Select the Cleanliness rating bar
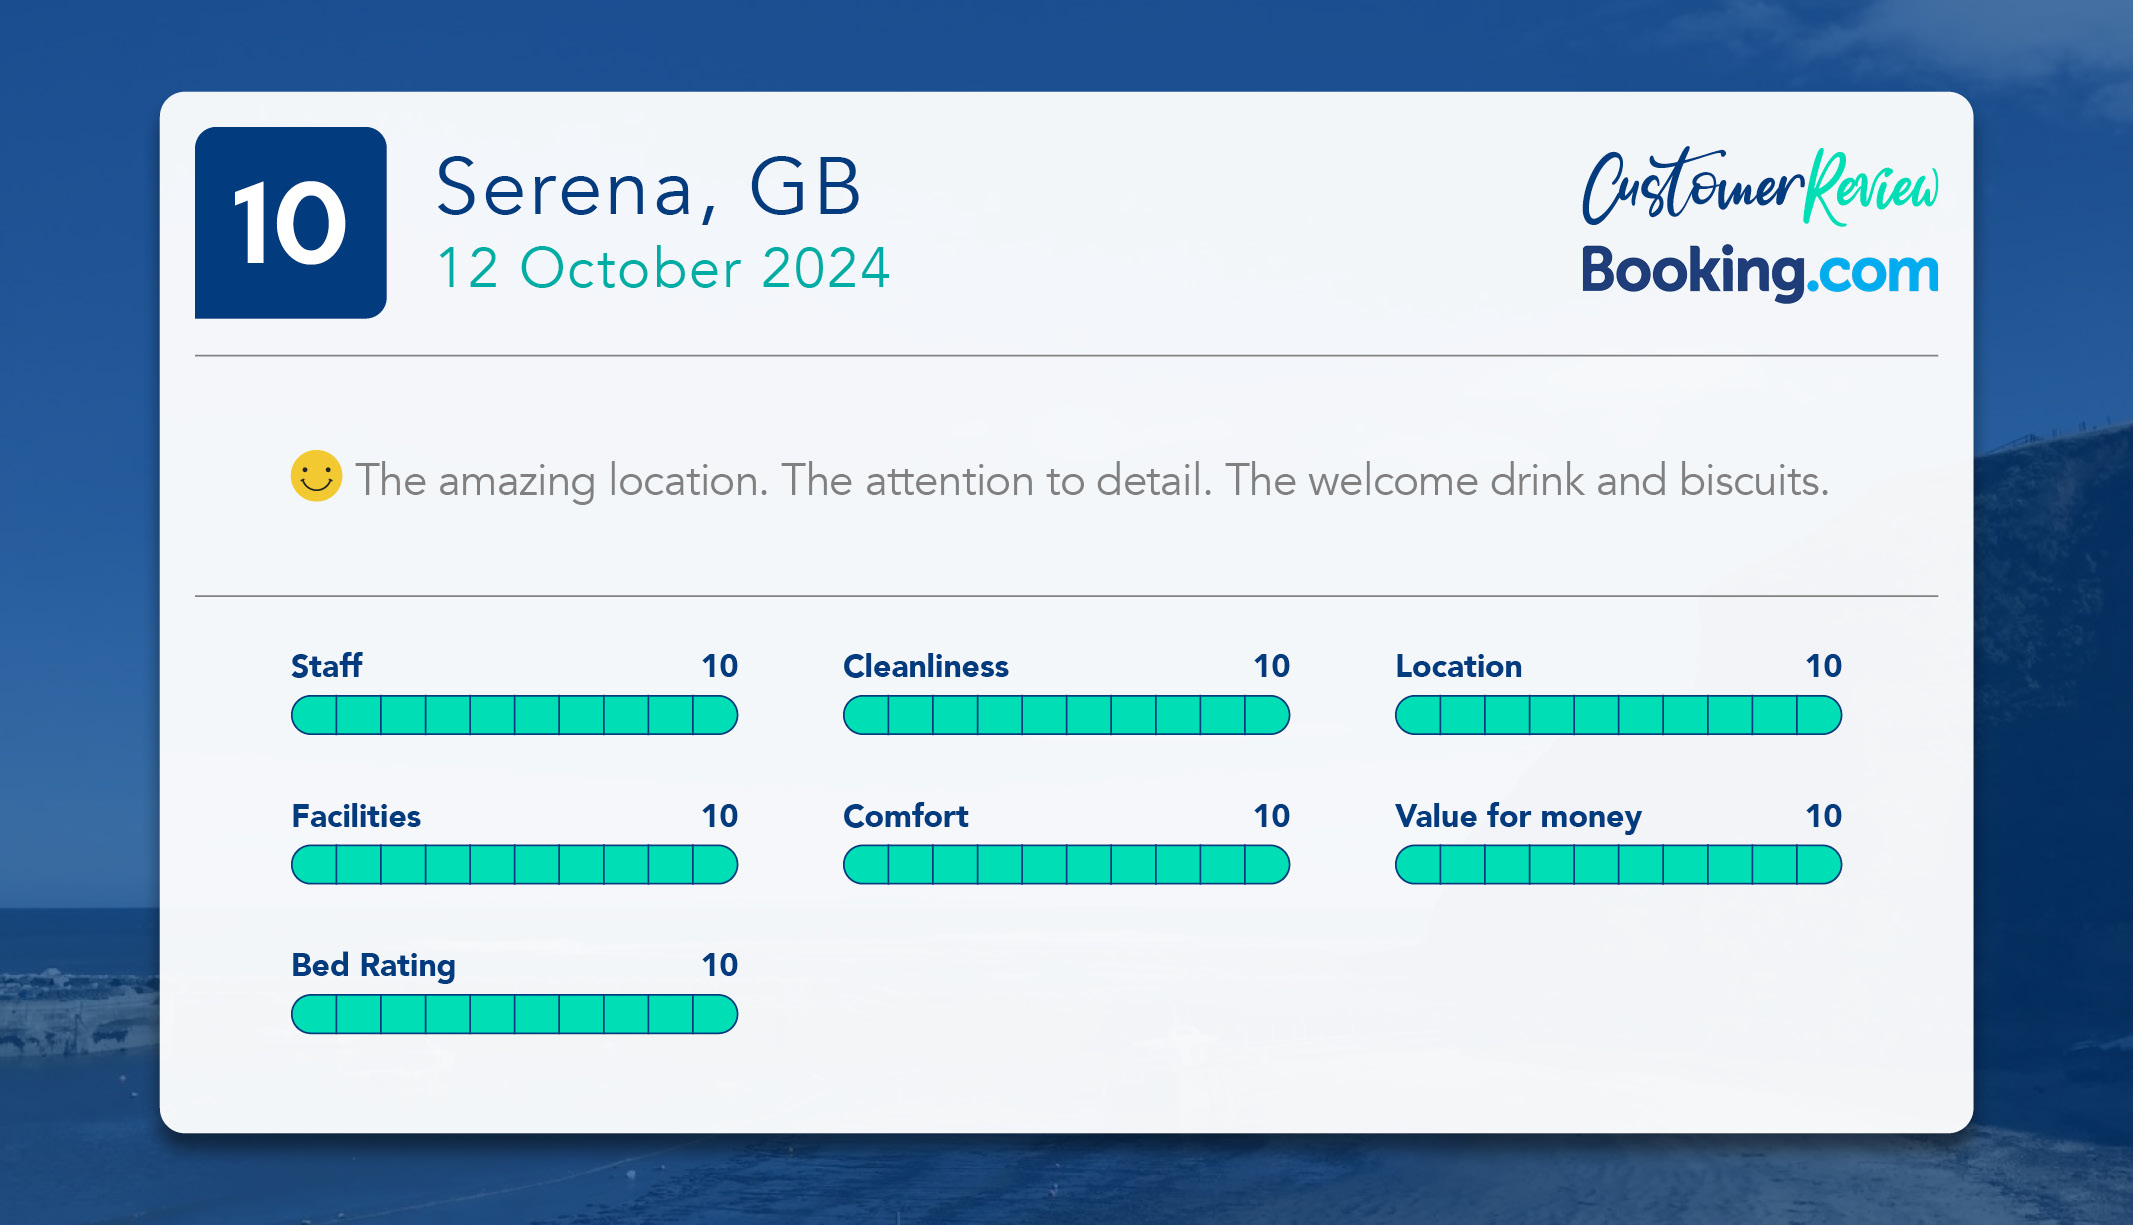Viewport: 2133px width, 1225px height. pyautogui.click(x=1067, y=715)
